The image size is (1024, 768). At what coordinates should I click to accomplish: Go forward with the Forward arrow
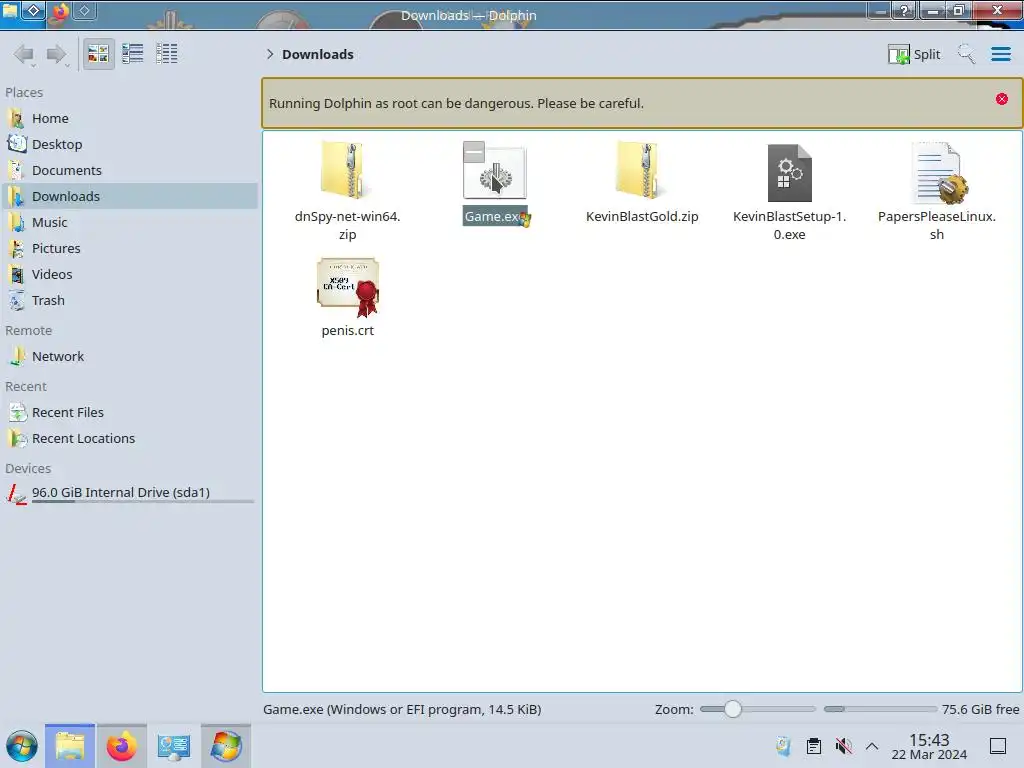pos(57,54)
